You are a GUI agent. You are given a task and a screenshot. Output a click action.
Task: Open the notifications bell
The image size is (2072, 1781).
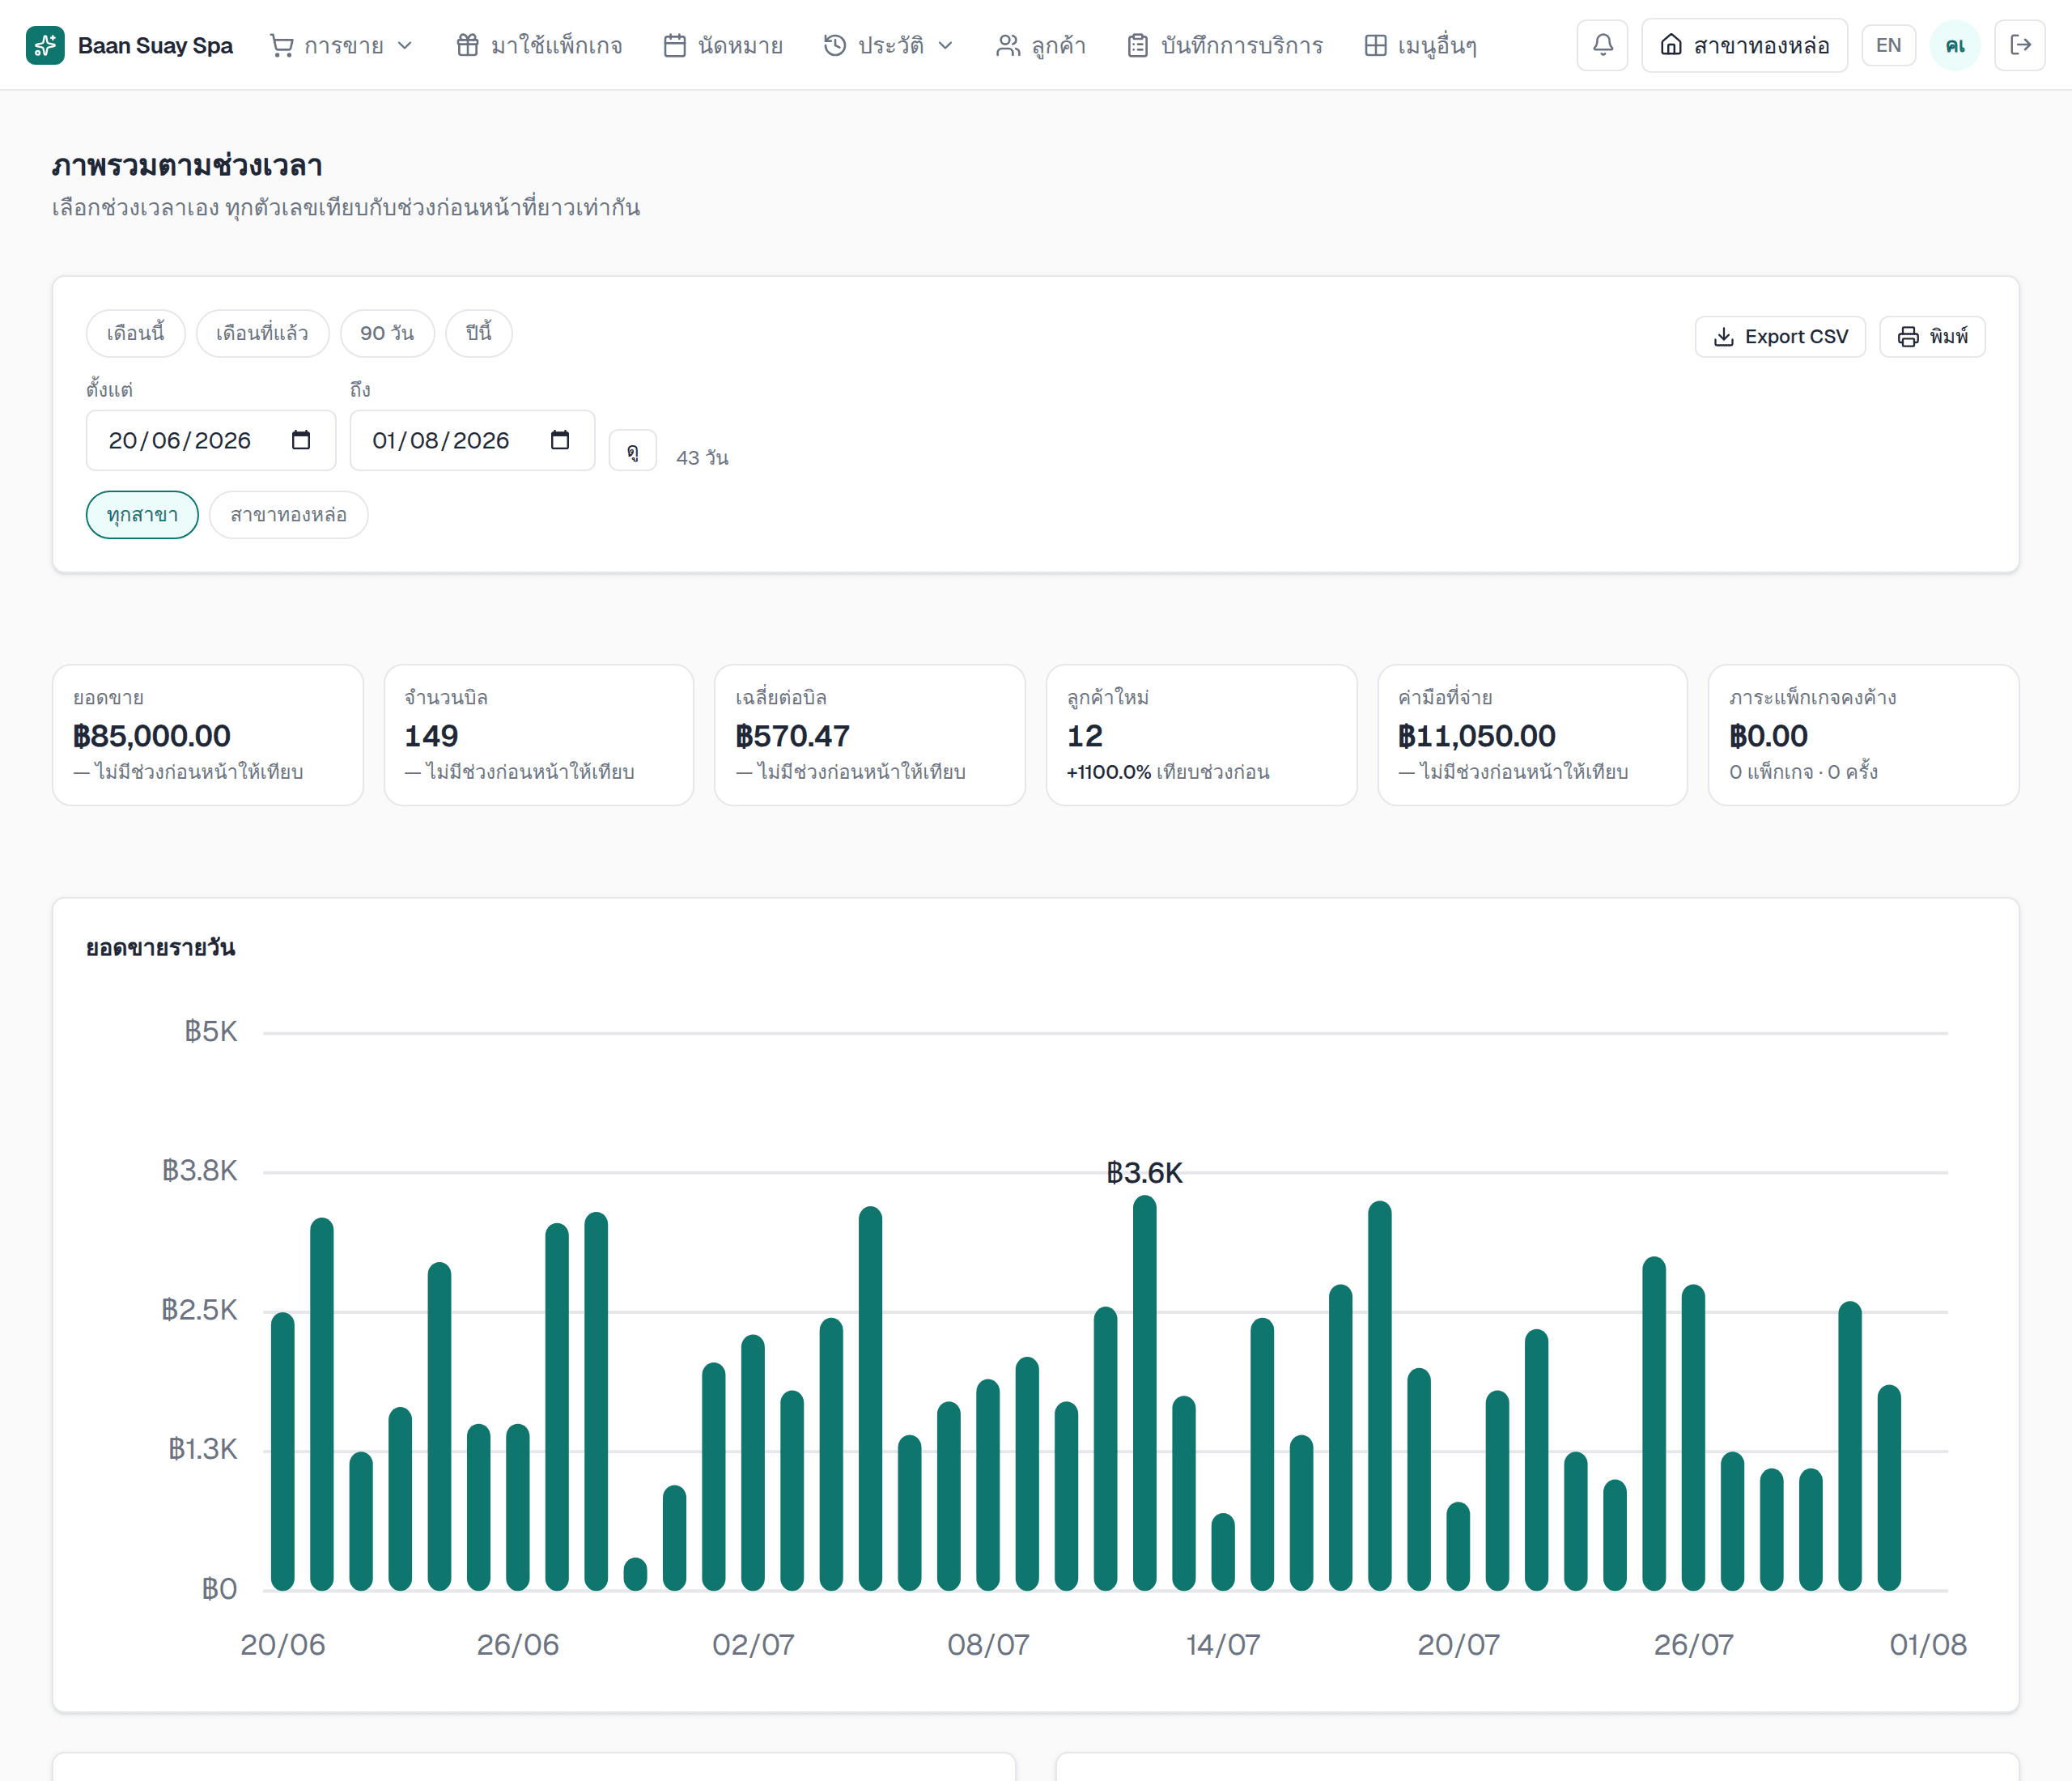(x=1602, y=45)
